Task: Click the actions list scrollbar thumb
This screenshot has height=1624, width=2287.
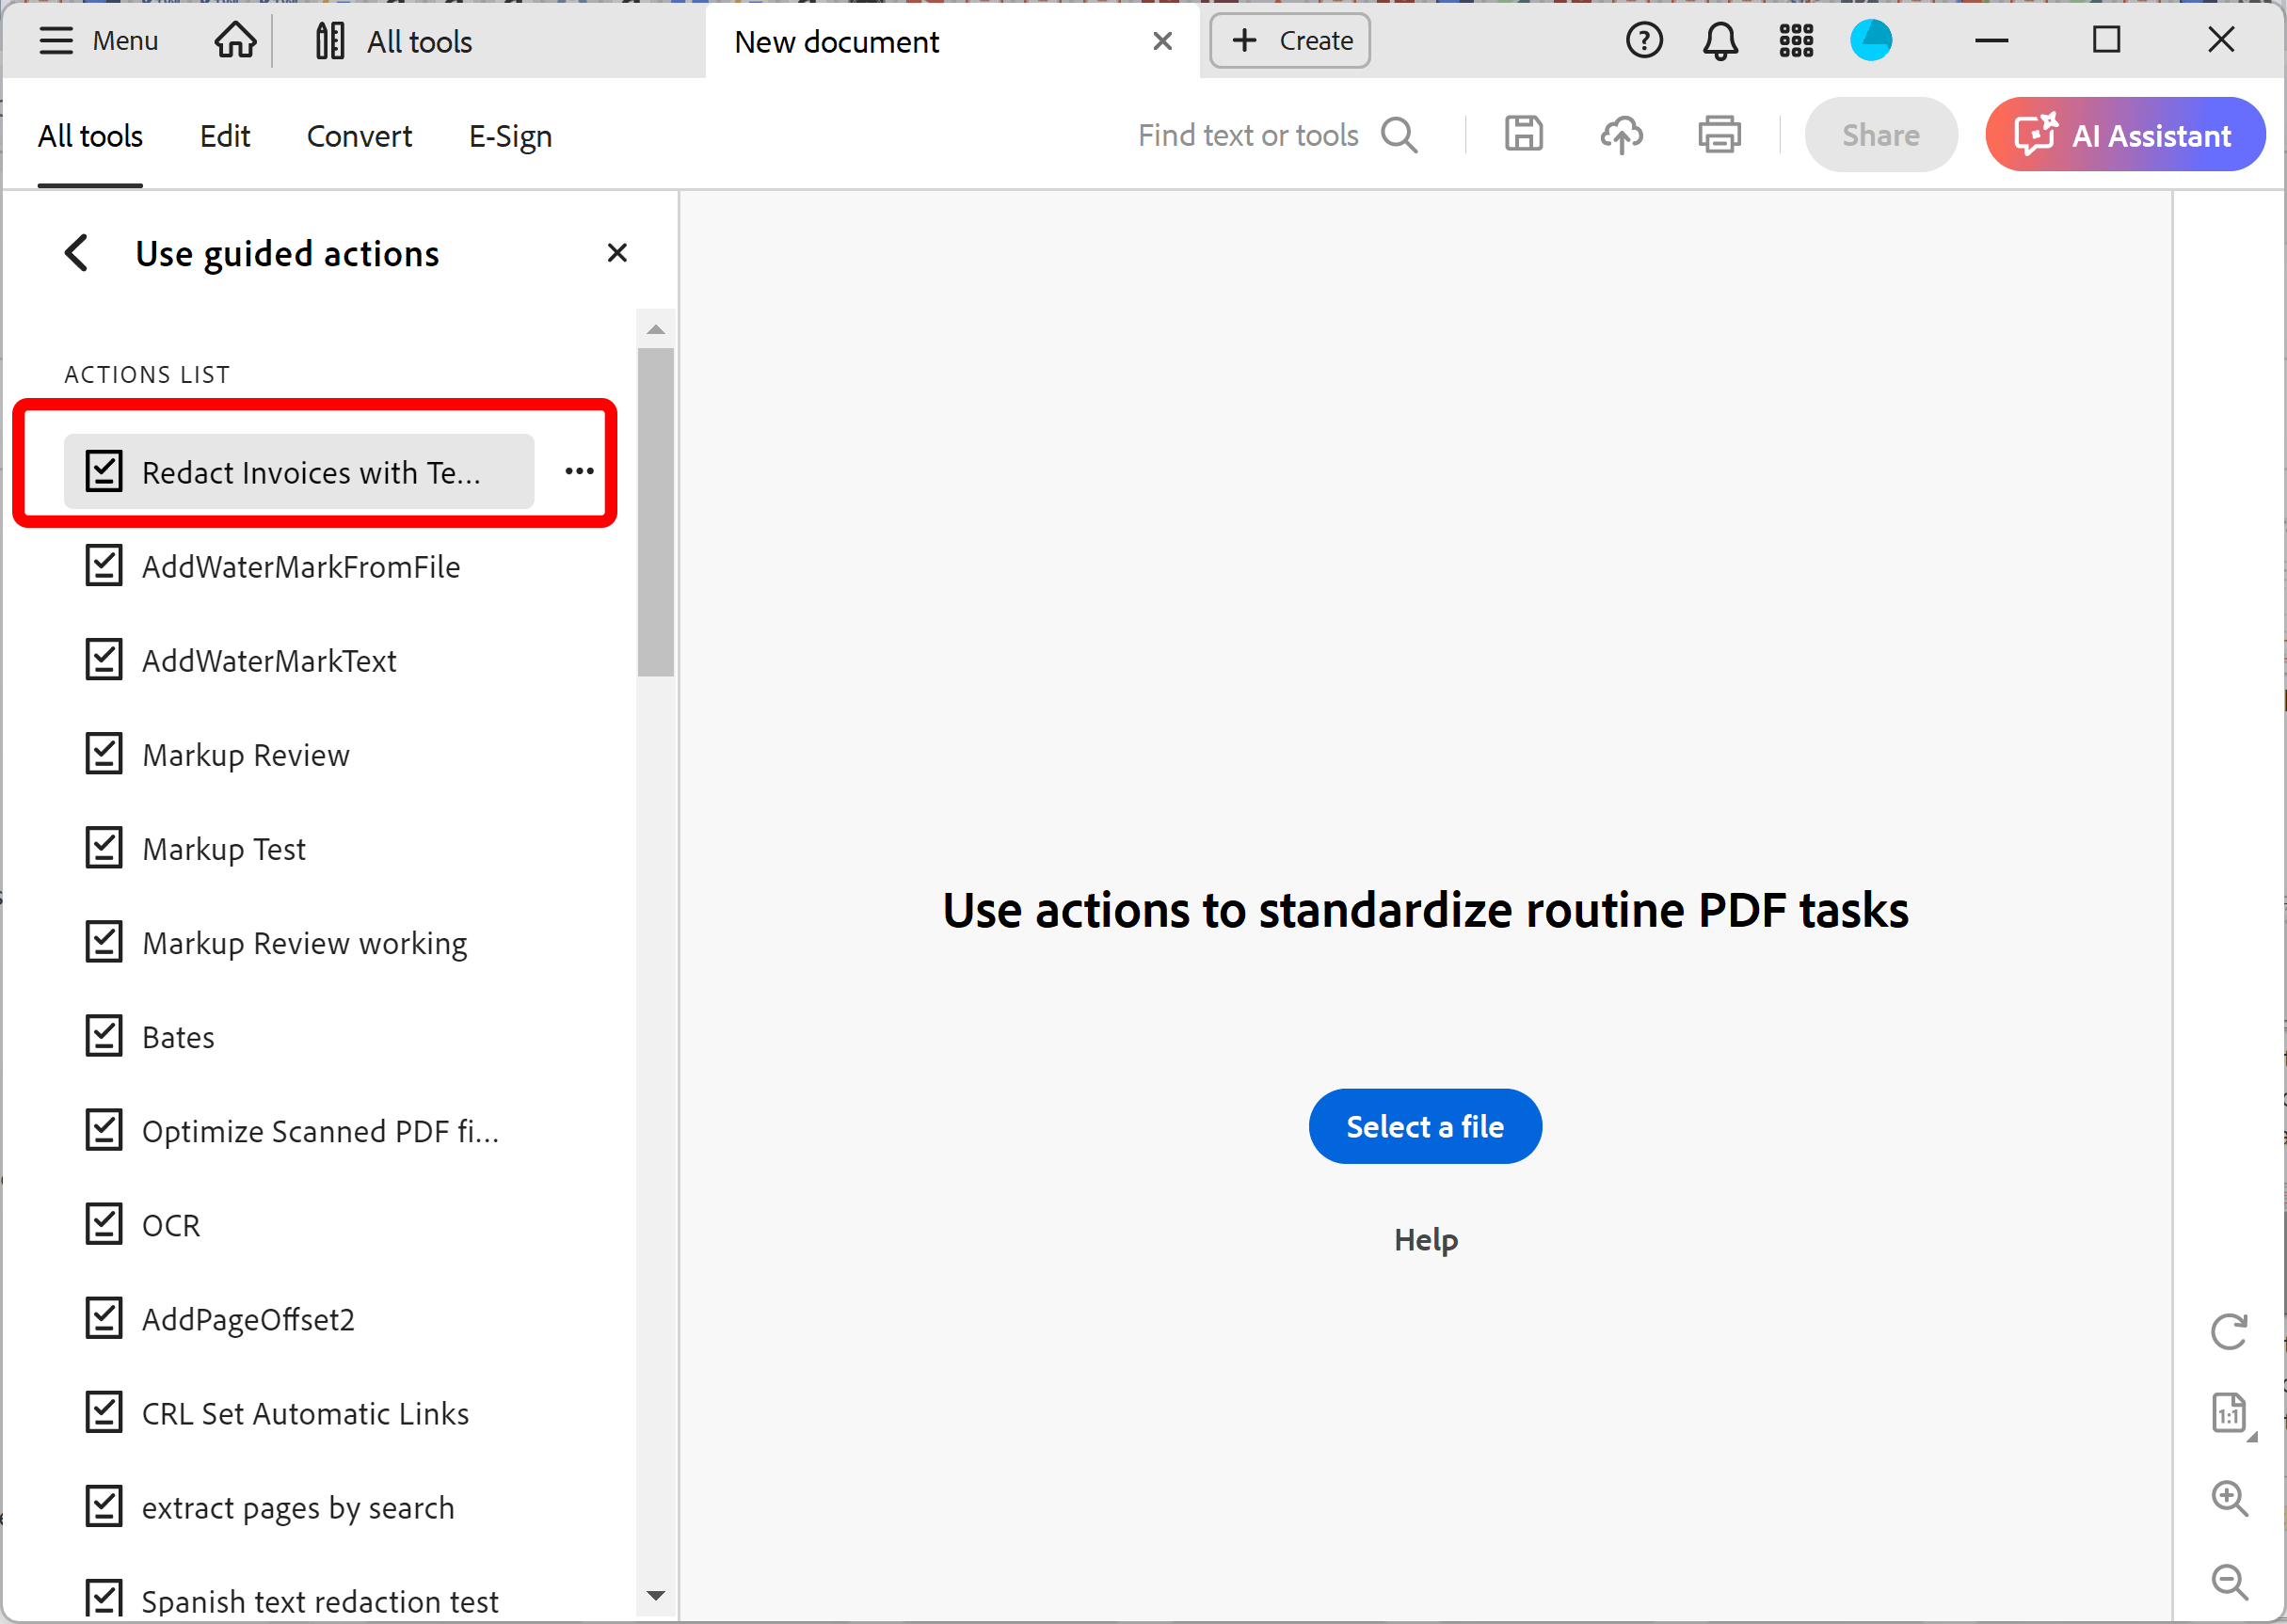Action: [x=655, y=511]
